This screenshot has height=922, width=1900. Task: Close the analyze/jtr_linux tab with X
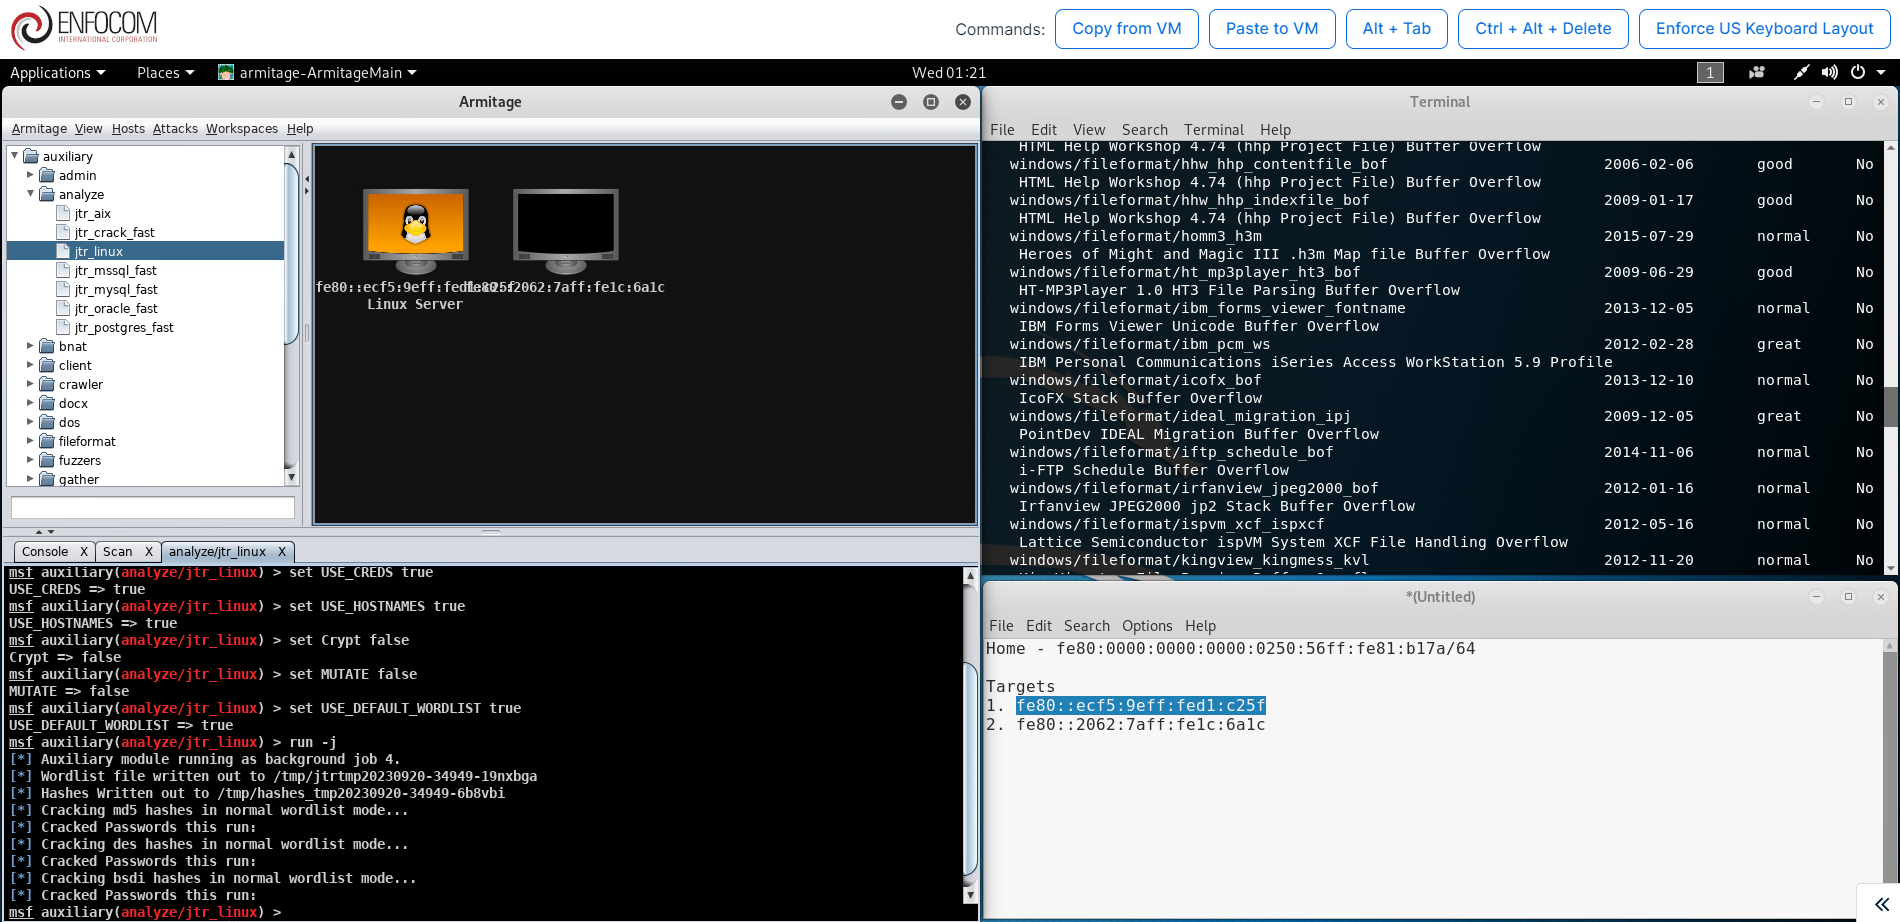click(282, 551)
